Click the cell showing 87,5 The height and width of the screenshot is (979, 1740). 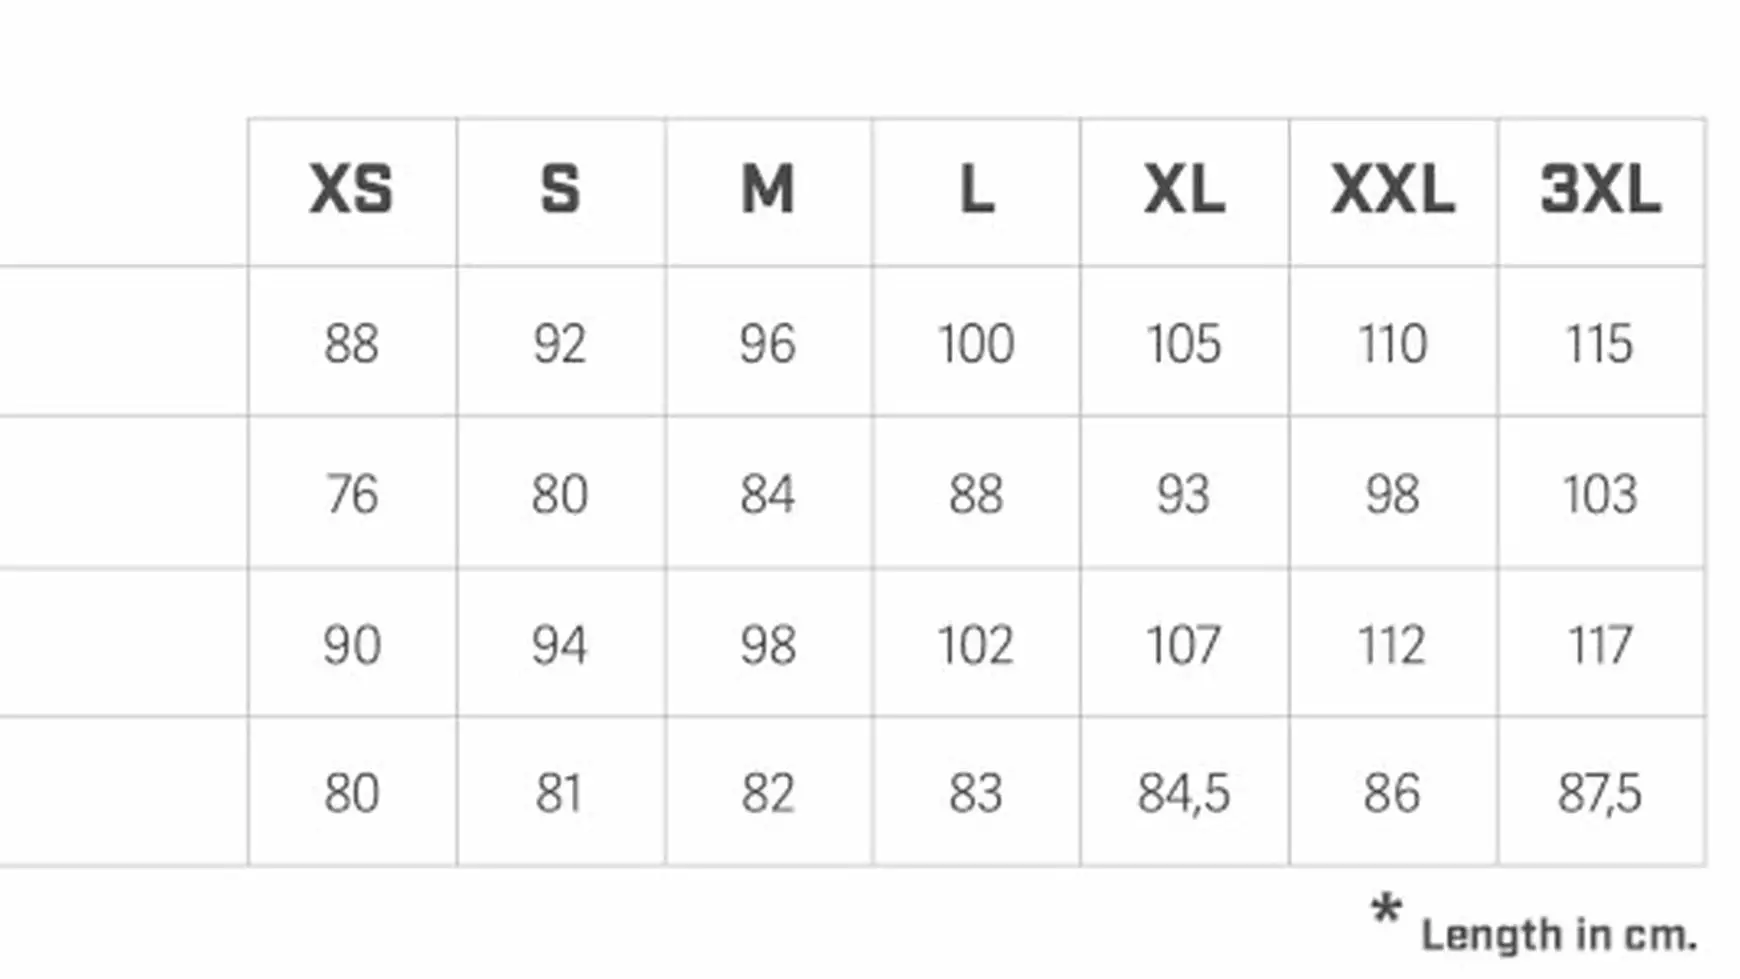click(x=1600, y=794)
